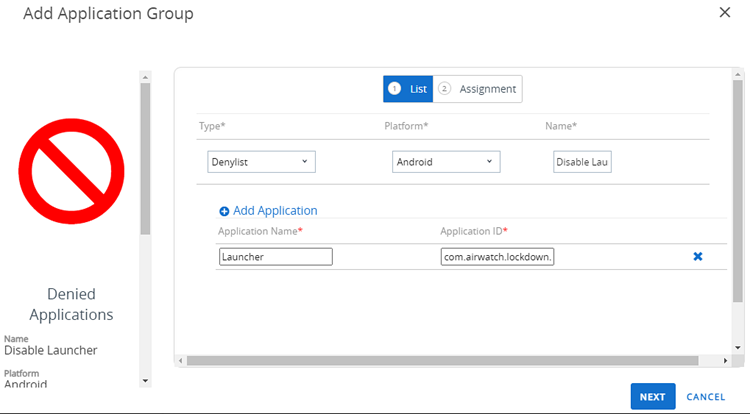Click the Application ID column header
Screen dimensions: 750x414
(474, 231)
